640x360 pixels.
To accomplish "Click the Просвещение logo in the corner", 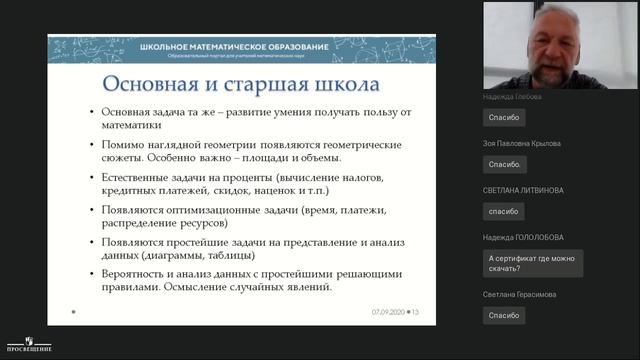I will tap(29, 344).
